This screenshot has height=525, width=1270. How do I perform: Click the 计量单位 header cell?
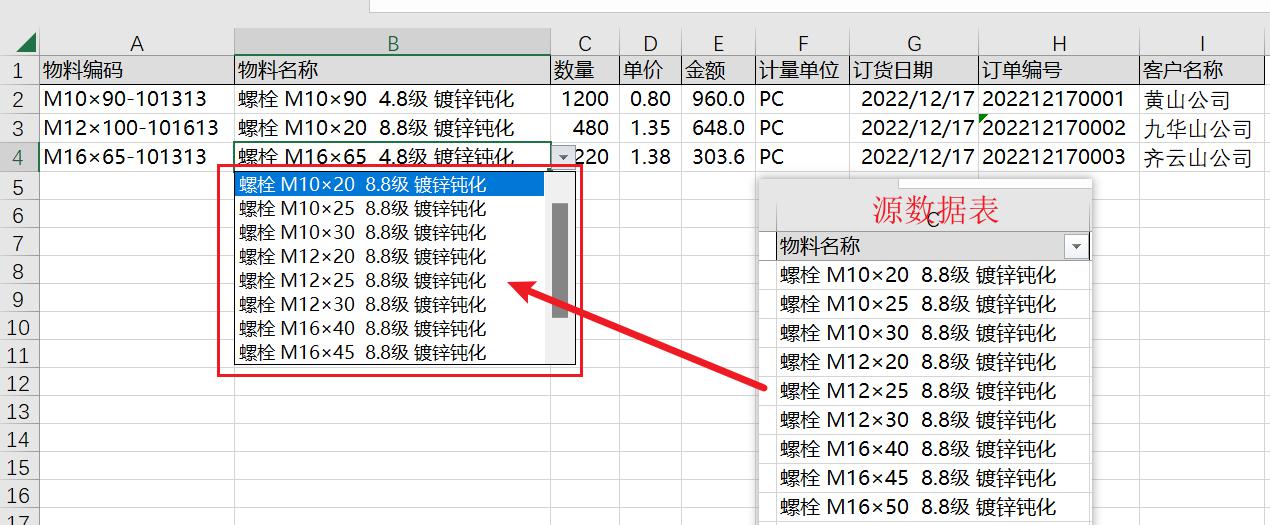[x=803, y=70]
